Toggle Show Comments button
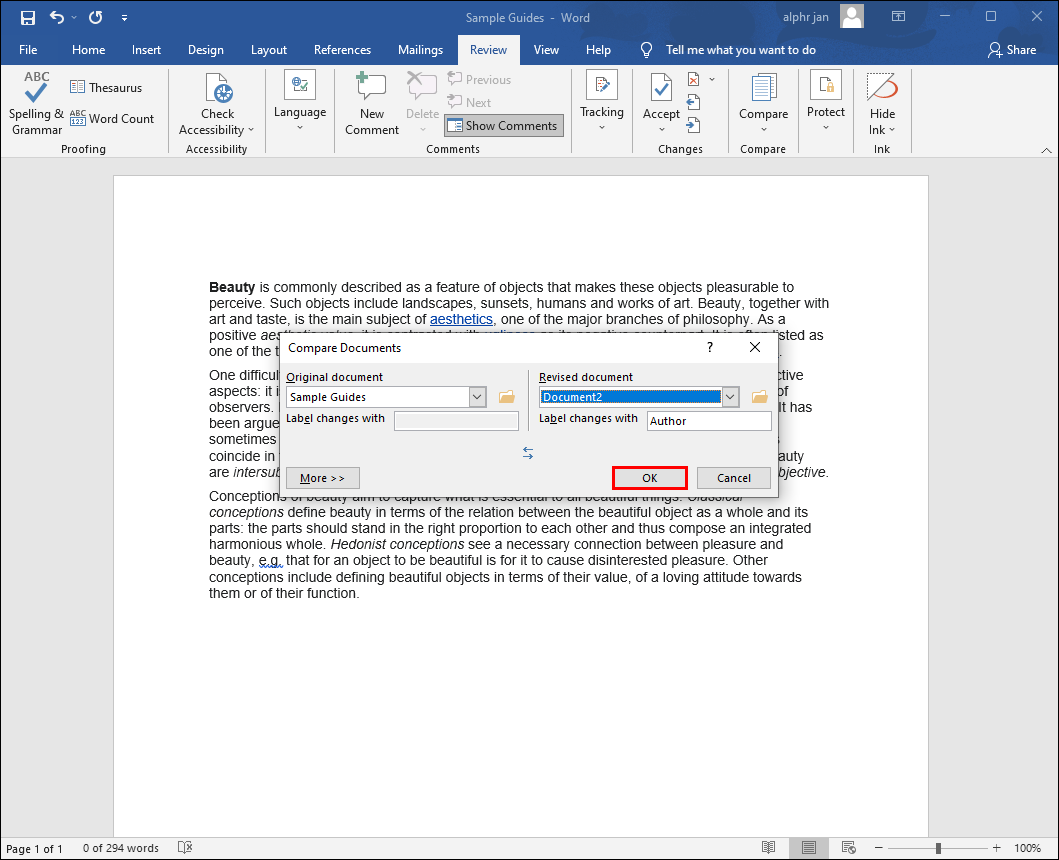Screen dimensions: 1059x860 click(x=503, y=126)
